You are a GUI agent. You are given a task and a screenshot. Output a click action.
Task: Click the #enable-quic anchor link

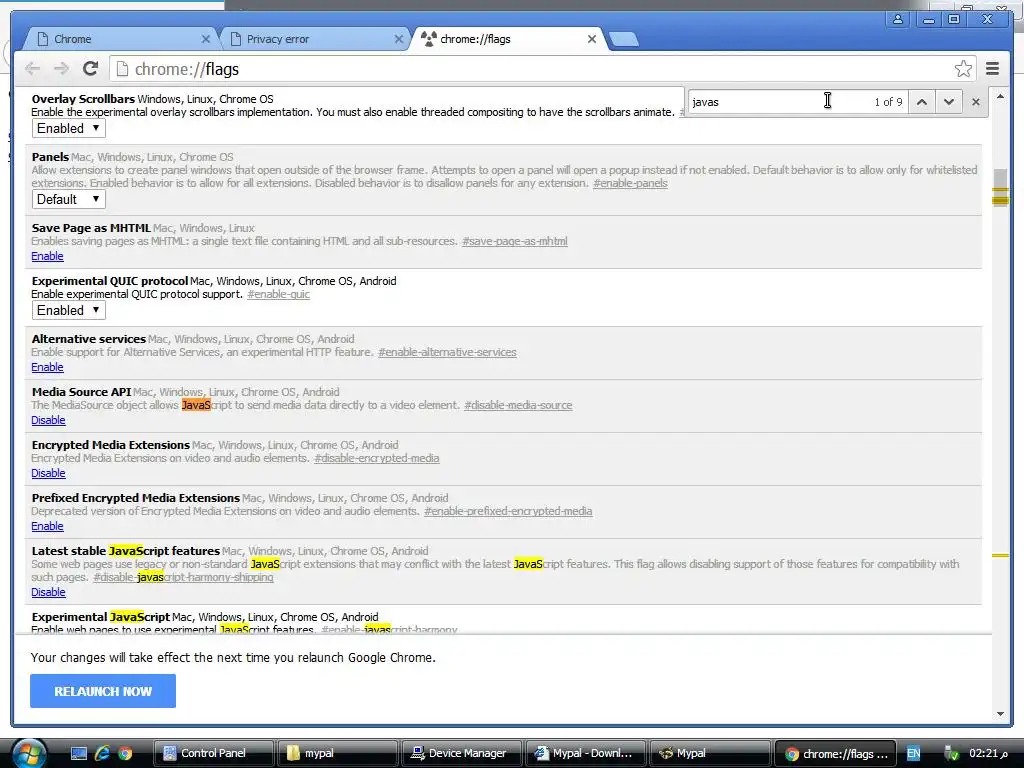(x=278, y=294)
